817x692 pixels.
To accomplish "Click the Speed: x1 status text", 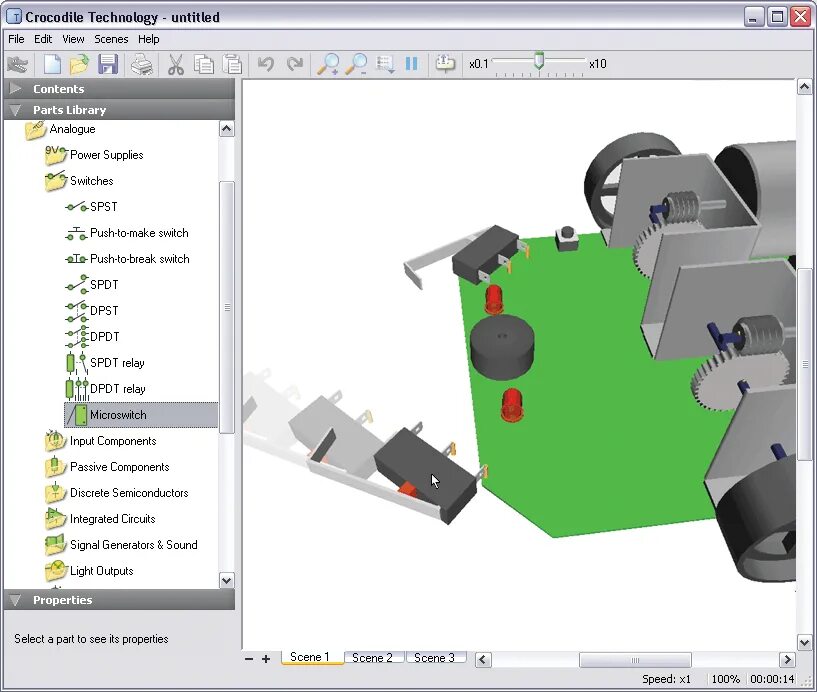I will [666, 679].
